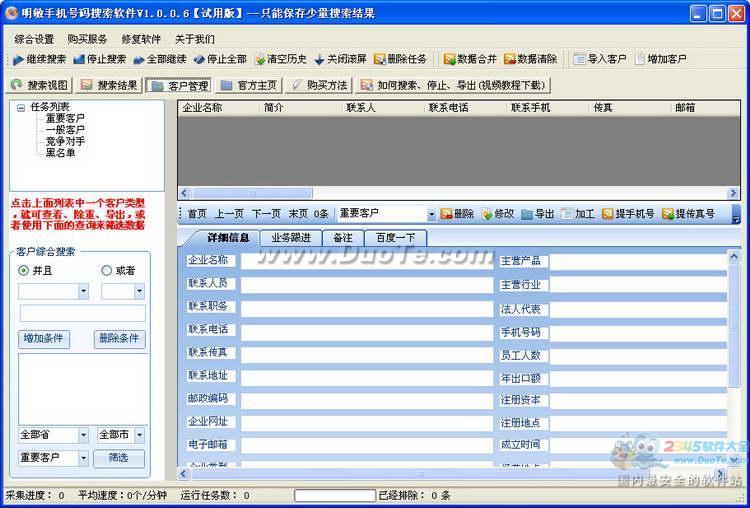Go to 上一页 of records
The image size is (750, 508).
point(229,214)
